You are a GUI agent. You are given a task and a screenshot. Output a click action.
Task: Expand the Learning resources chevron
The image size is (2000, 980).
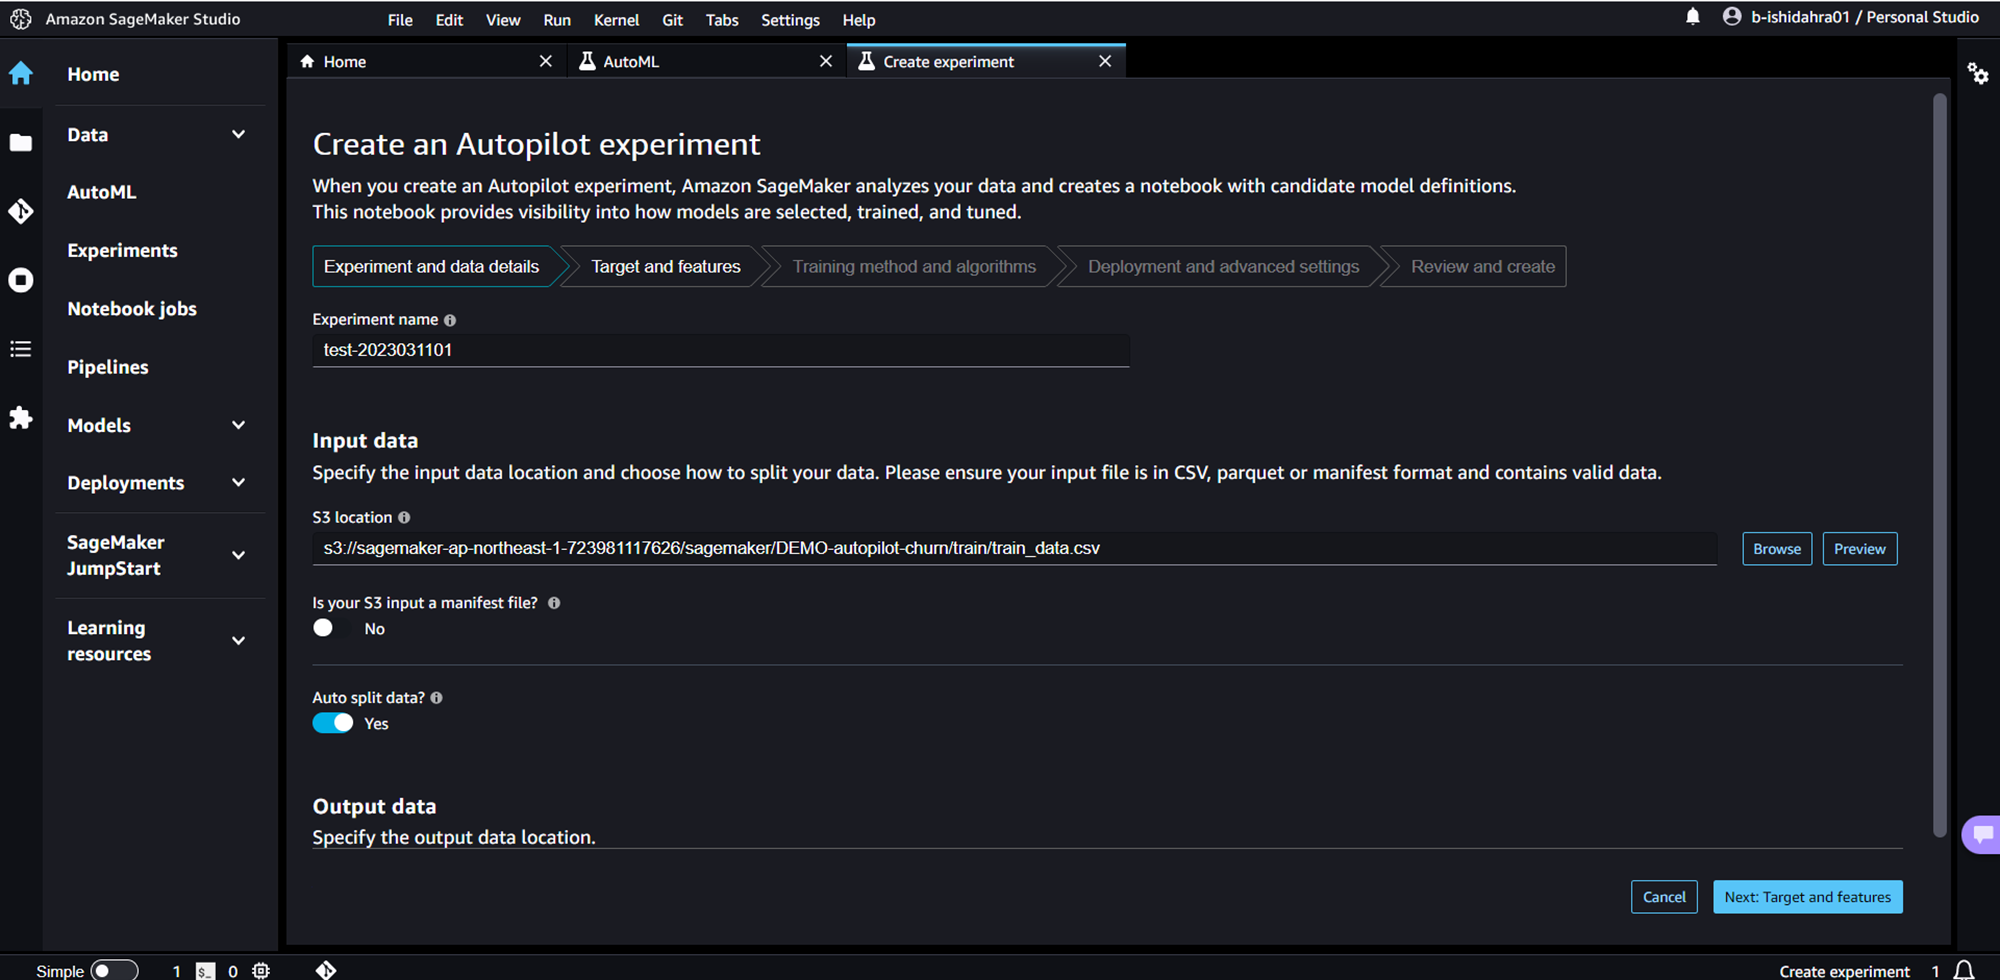[x=238, y=641]
